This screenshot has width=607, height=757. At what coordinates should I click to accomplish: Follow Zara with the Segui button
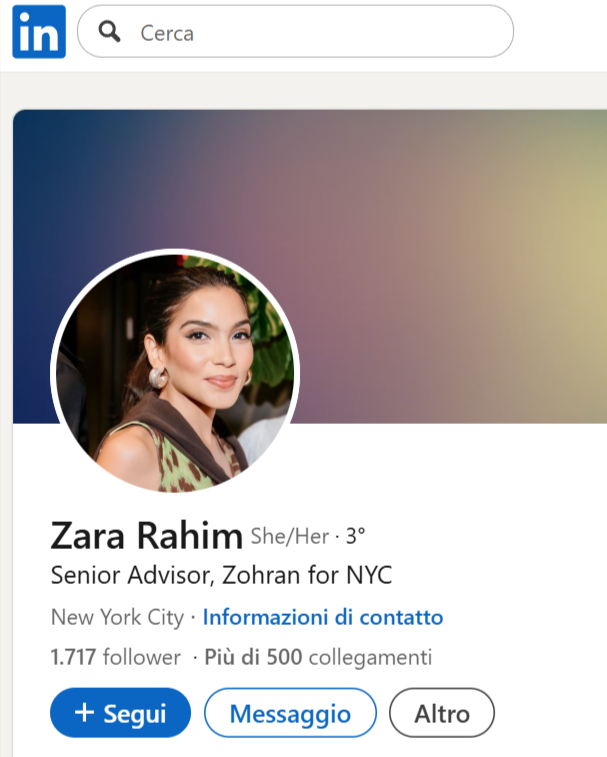[120, 713]
